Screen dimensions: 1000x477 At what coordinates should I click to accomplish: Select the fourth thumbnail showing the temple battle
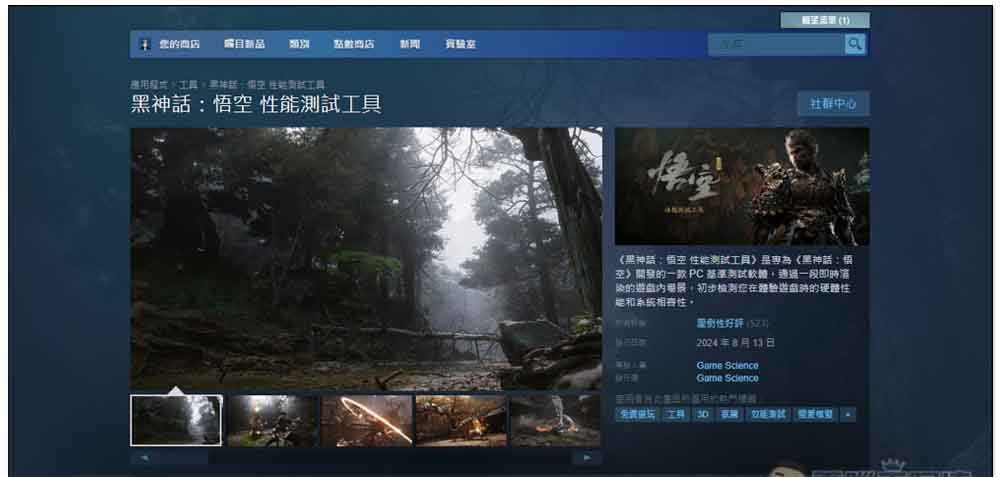461,420
